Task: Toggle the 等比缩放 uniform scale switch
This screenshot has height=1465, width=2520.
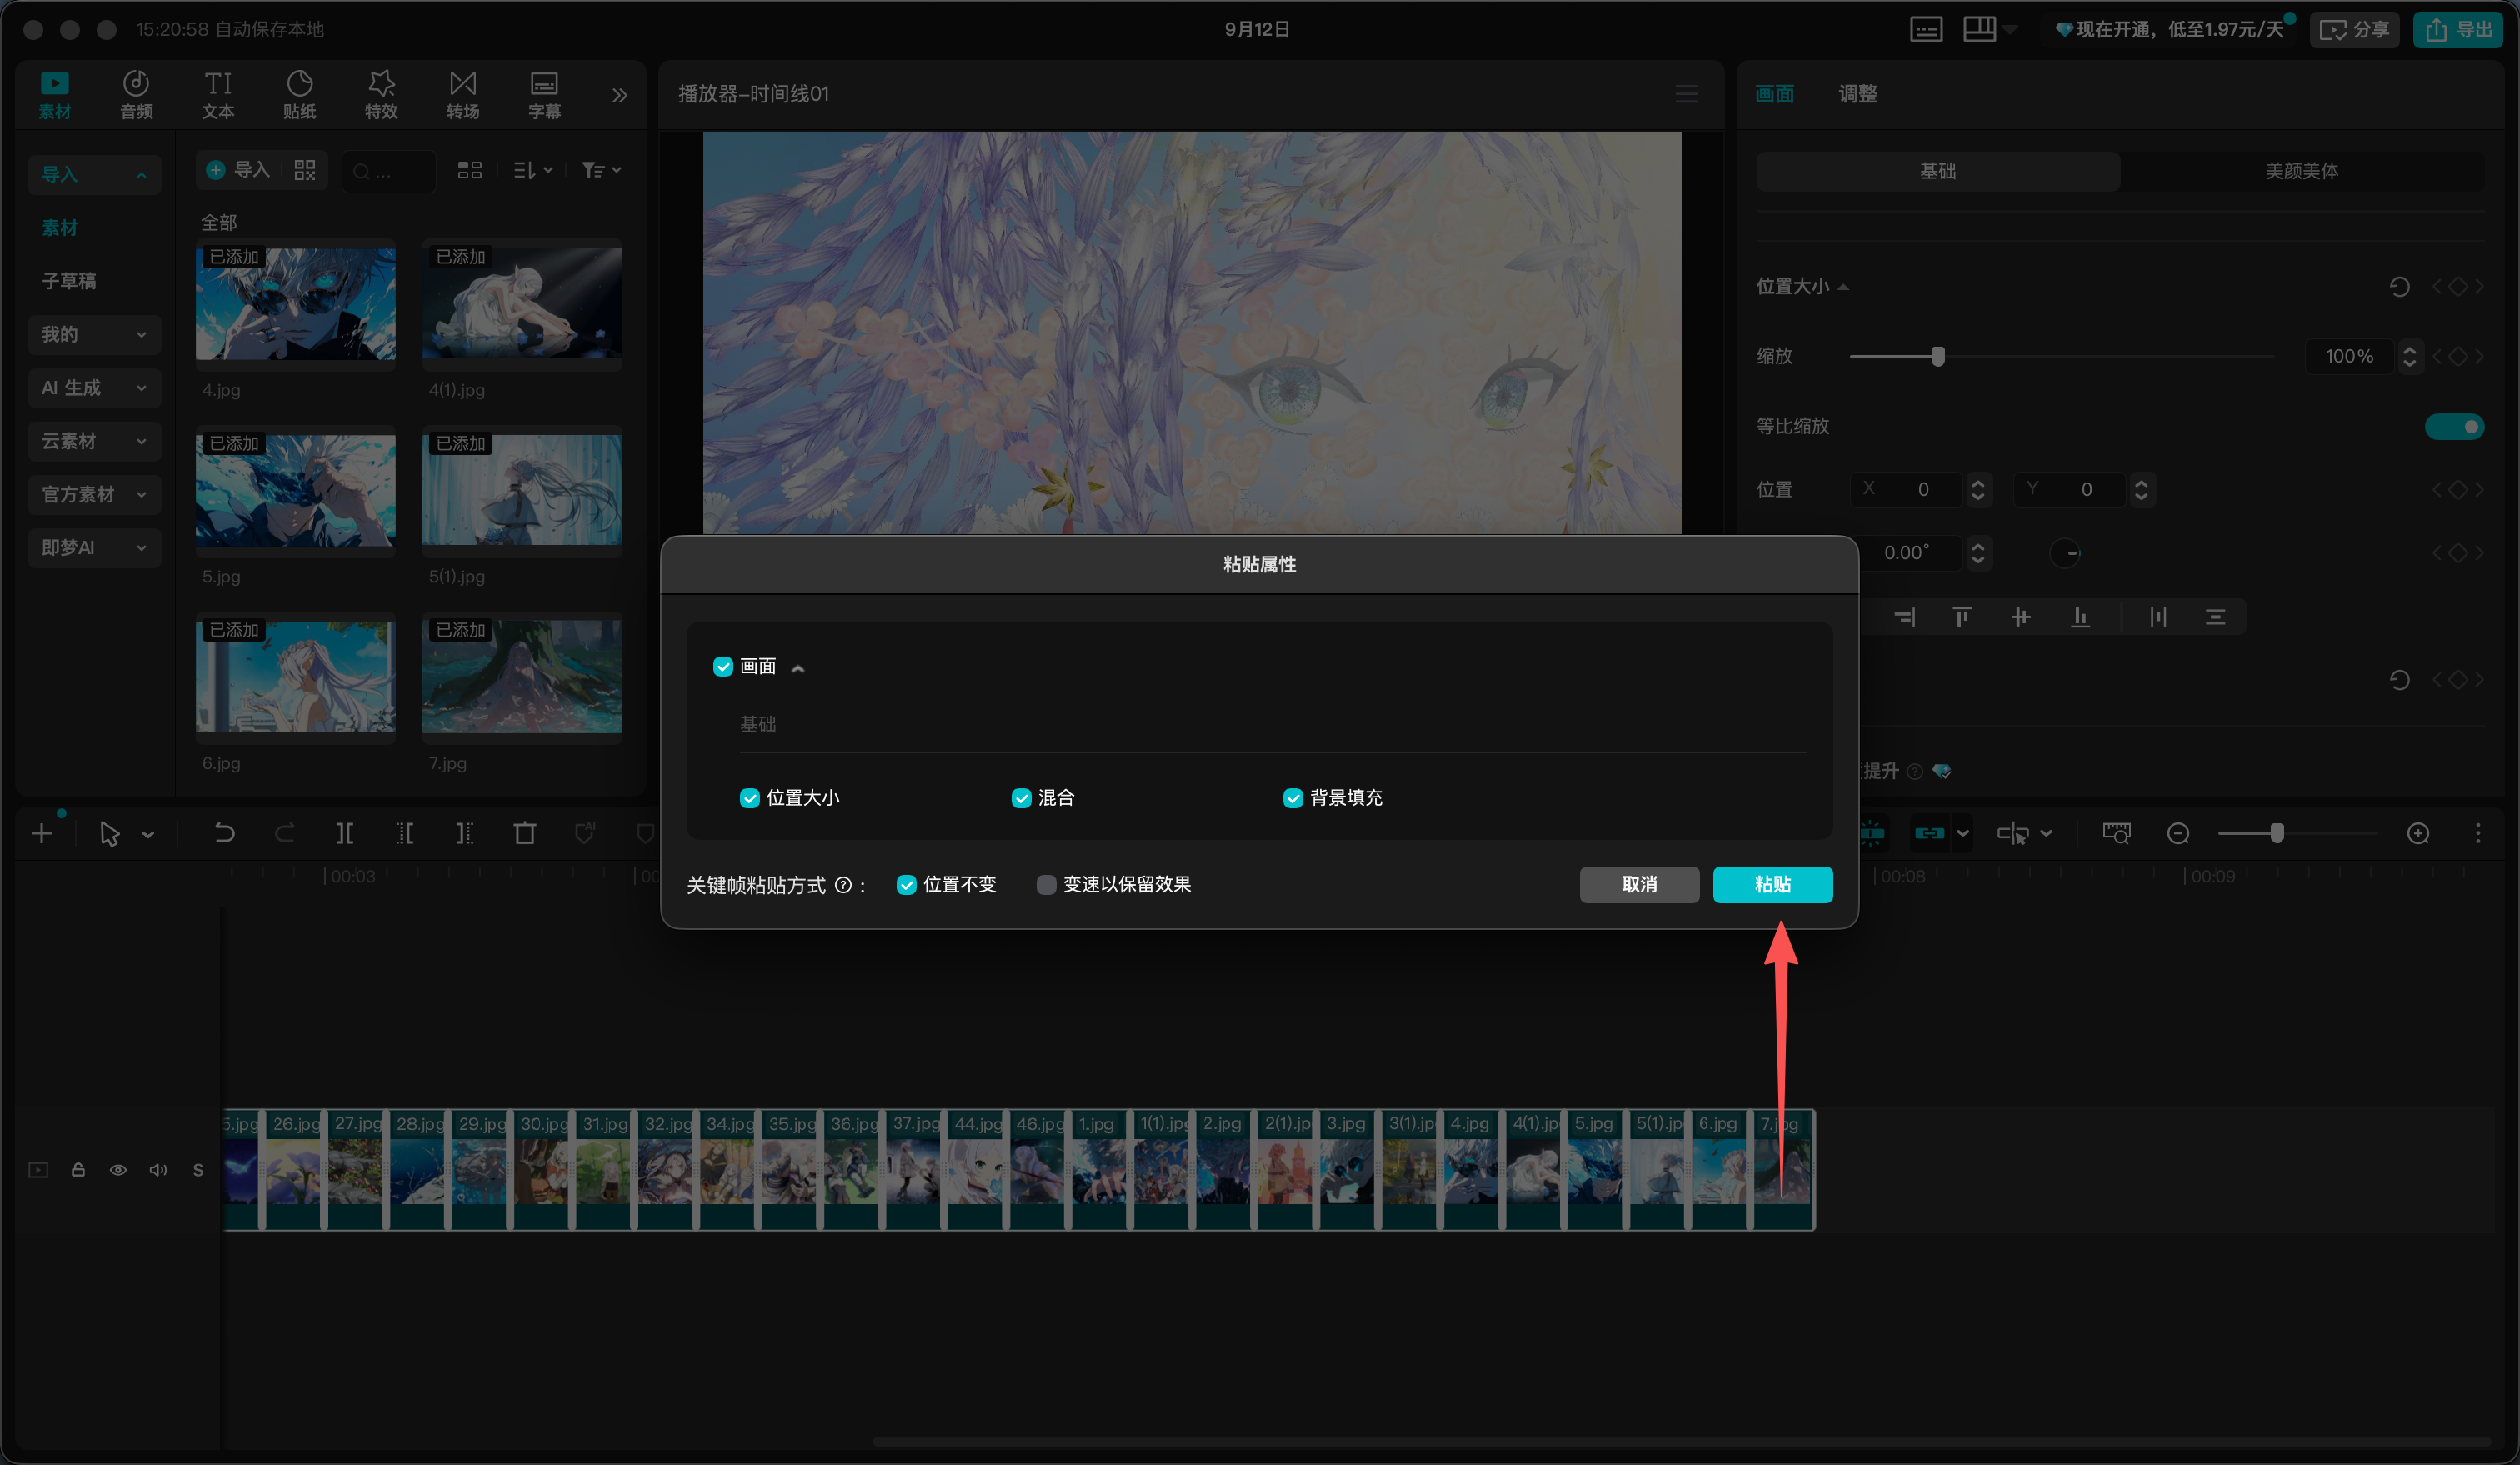Action: tap(2454, 426)
